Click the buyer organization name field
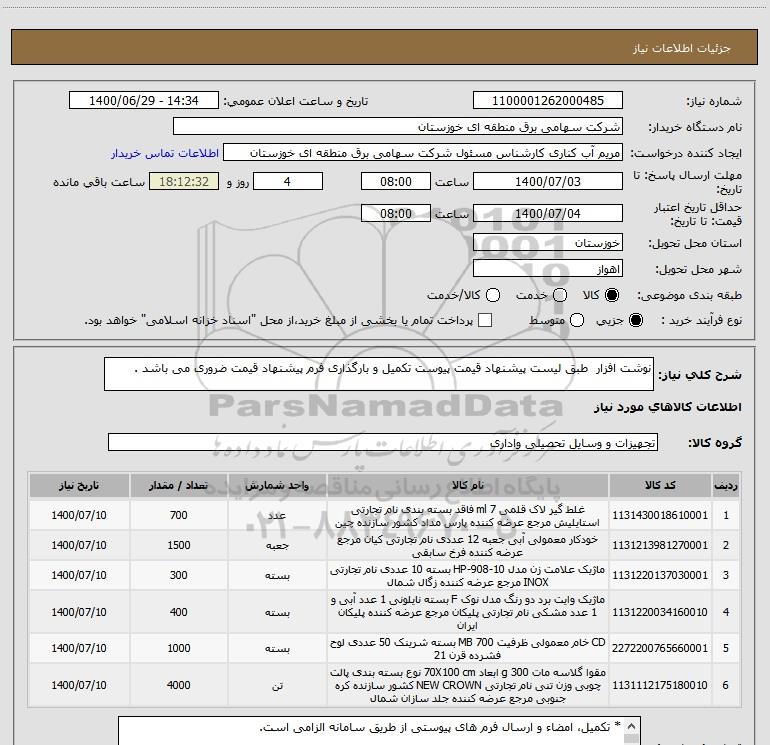Viewport: 770px width, 745px height. click(x=398, y=127)
